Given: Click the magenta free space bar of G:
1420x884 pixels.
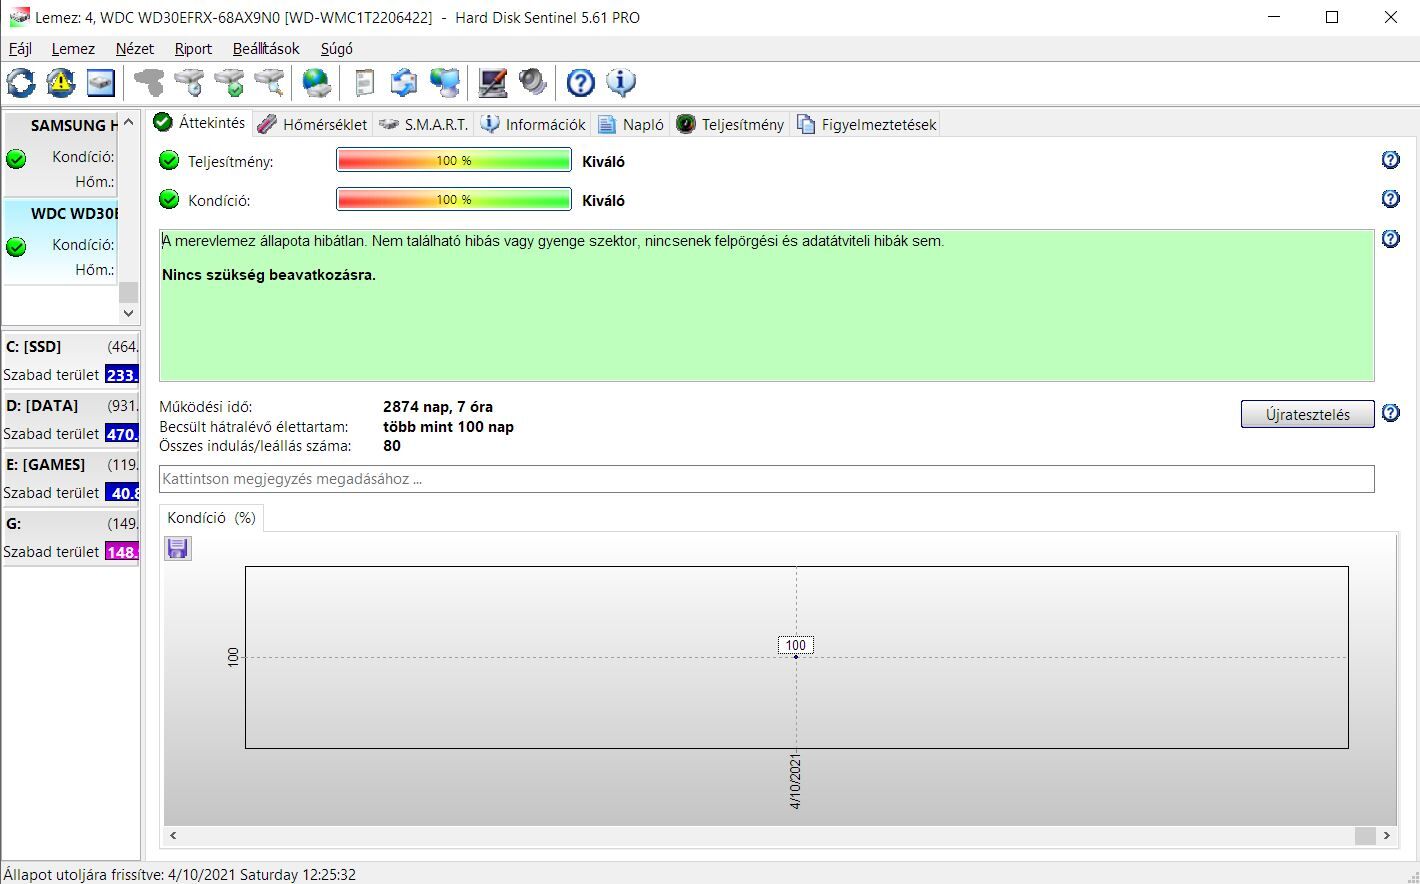Looking at the screenshot, I should (122, 551).
